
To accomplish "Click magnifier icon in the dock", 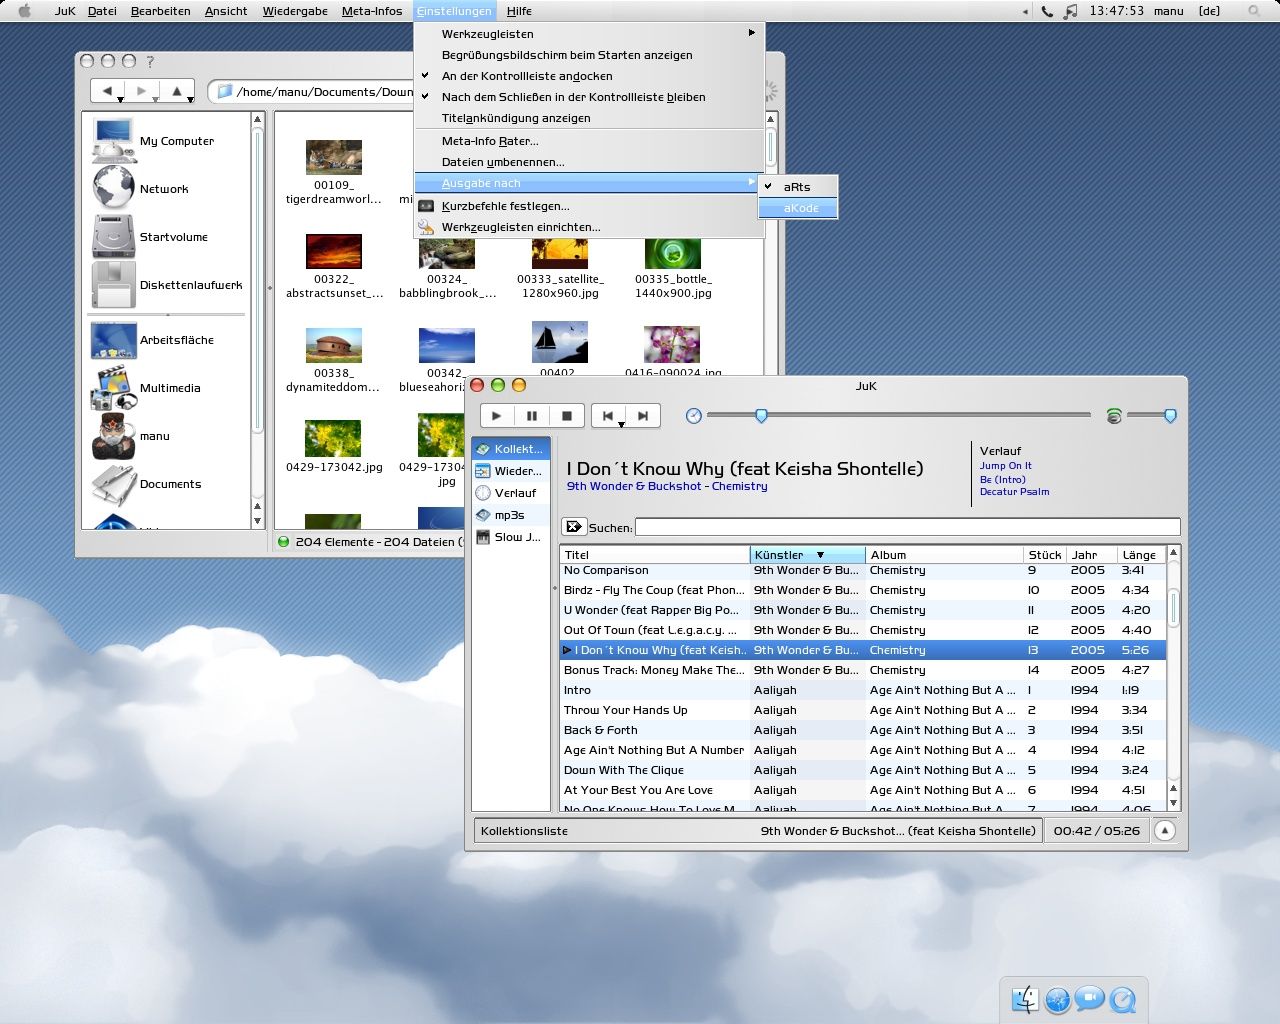I will point(1123,999).
